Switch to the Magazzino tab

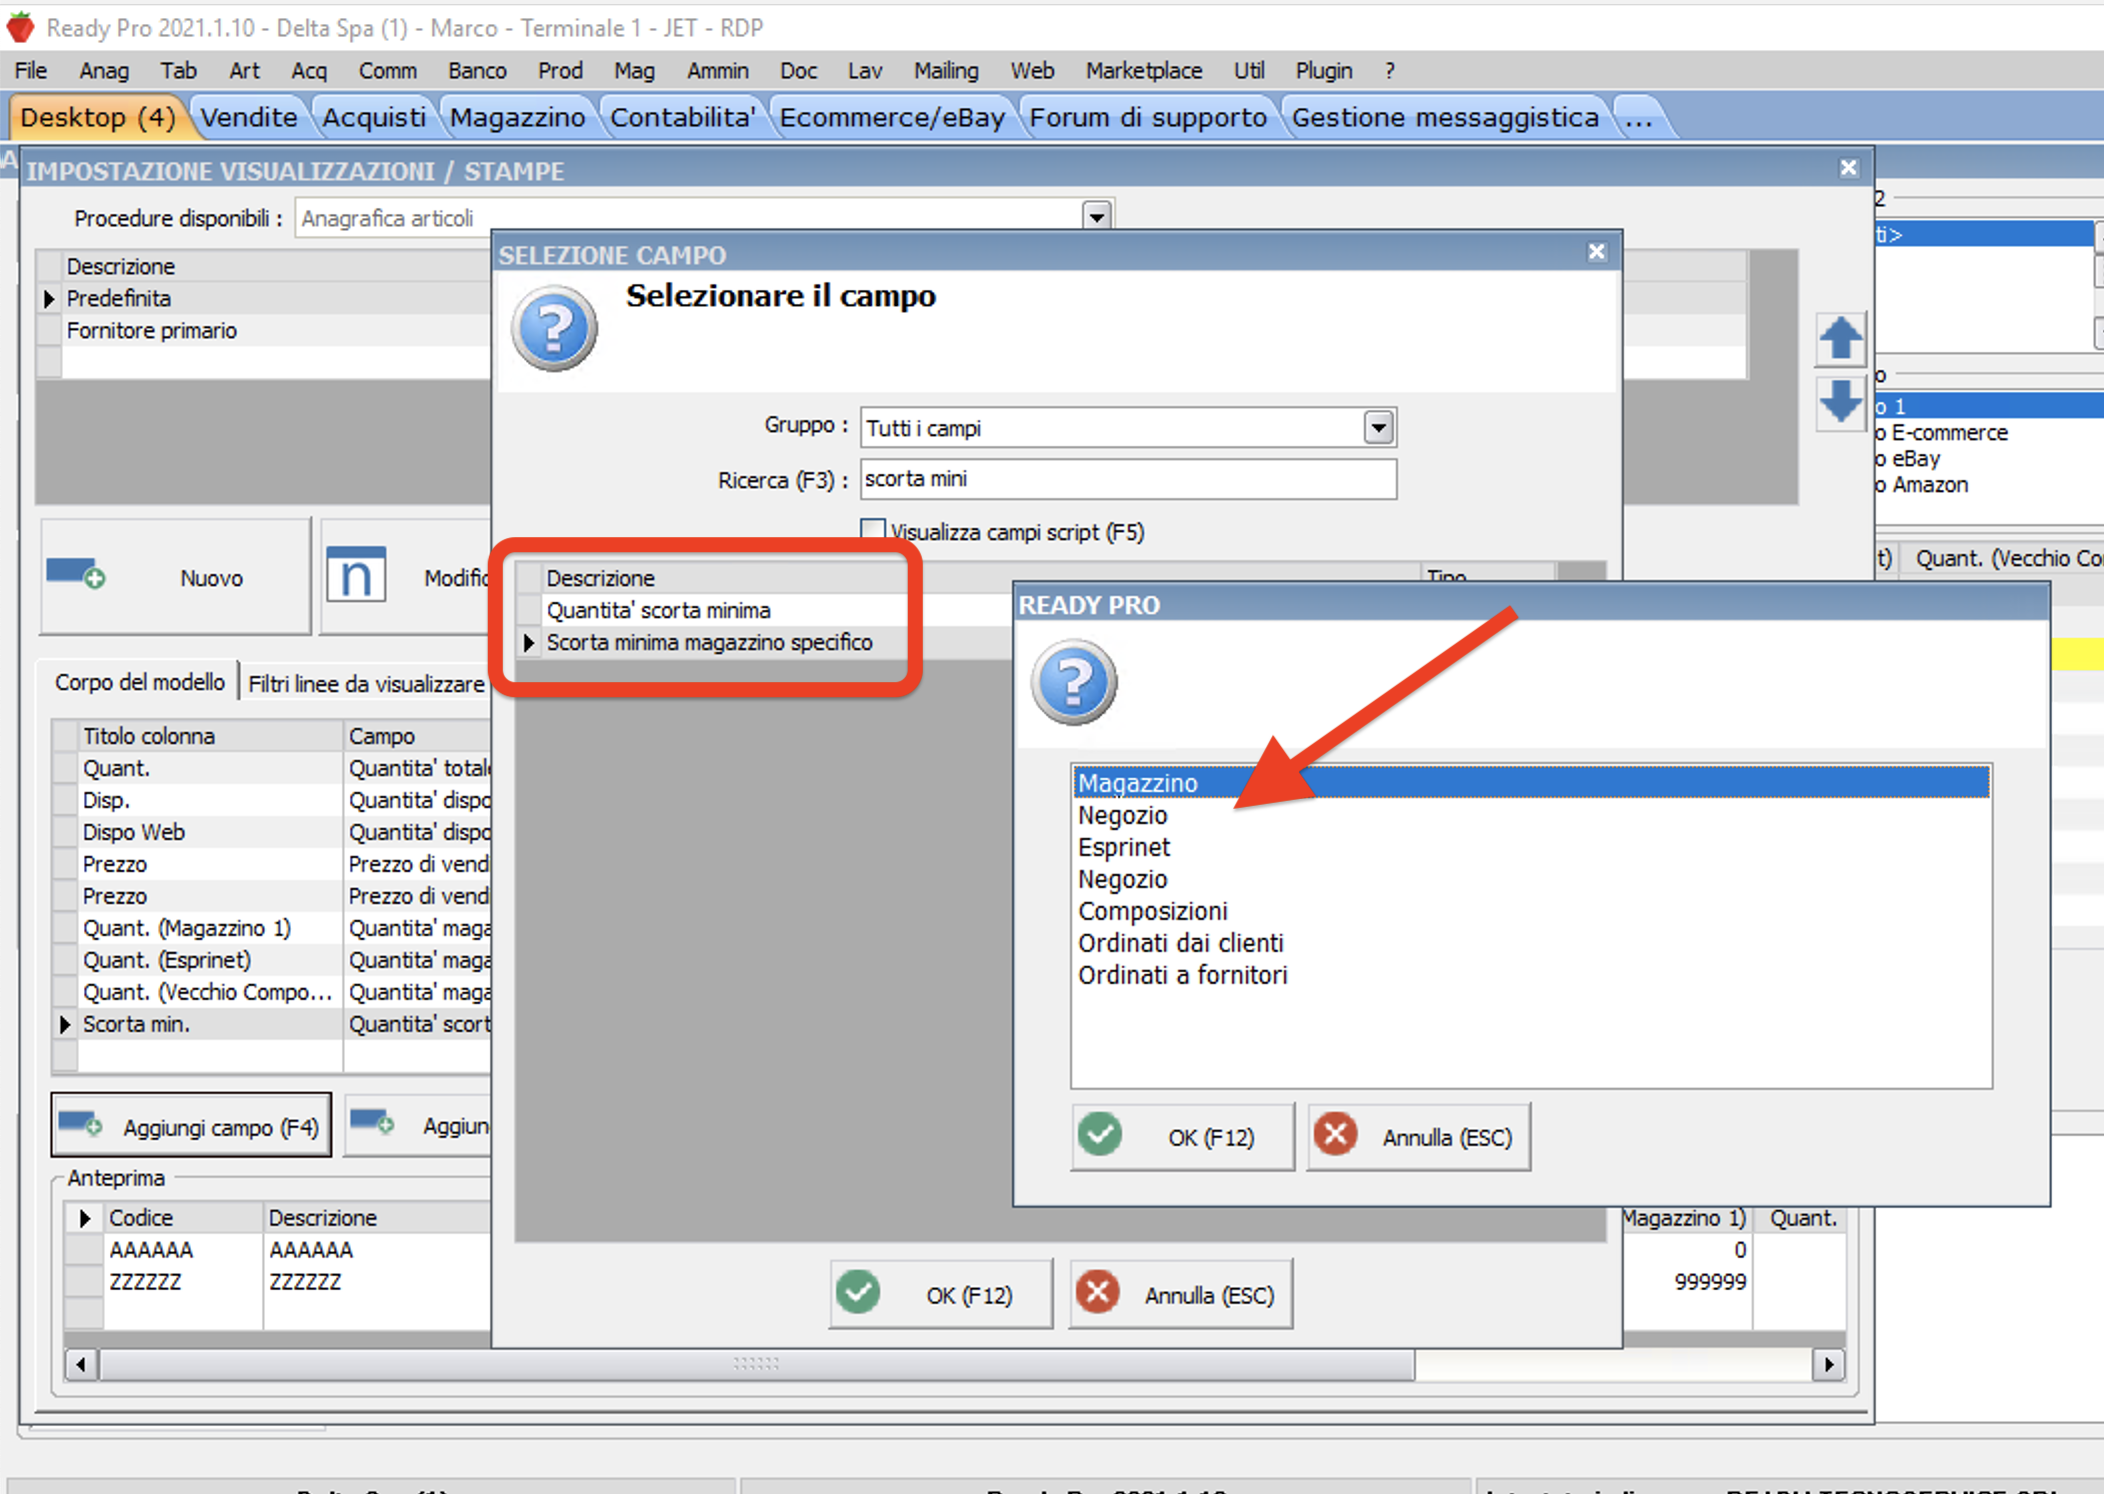click(517, 118)
